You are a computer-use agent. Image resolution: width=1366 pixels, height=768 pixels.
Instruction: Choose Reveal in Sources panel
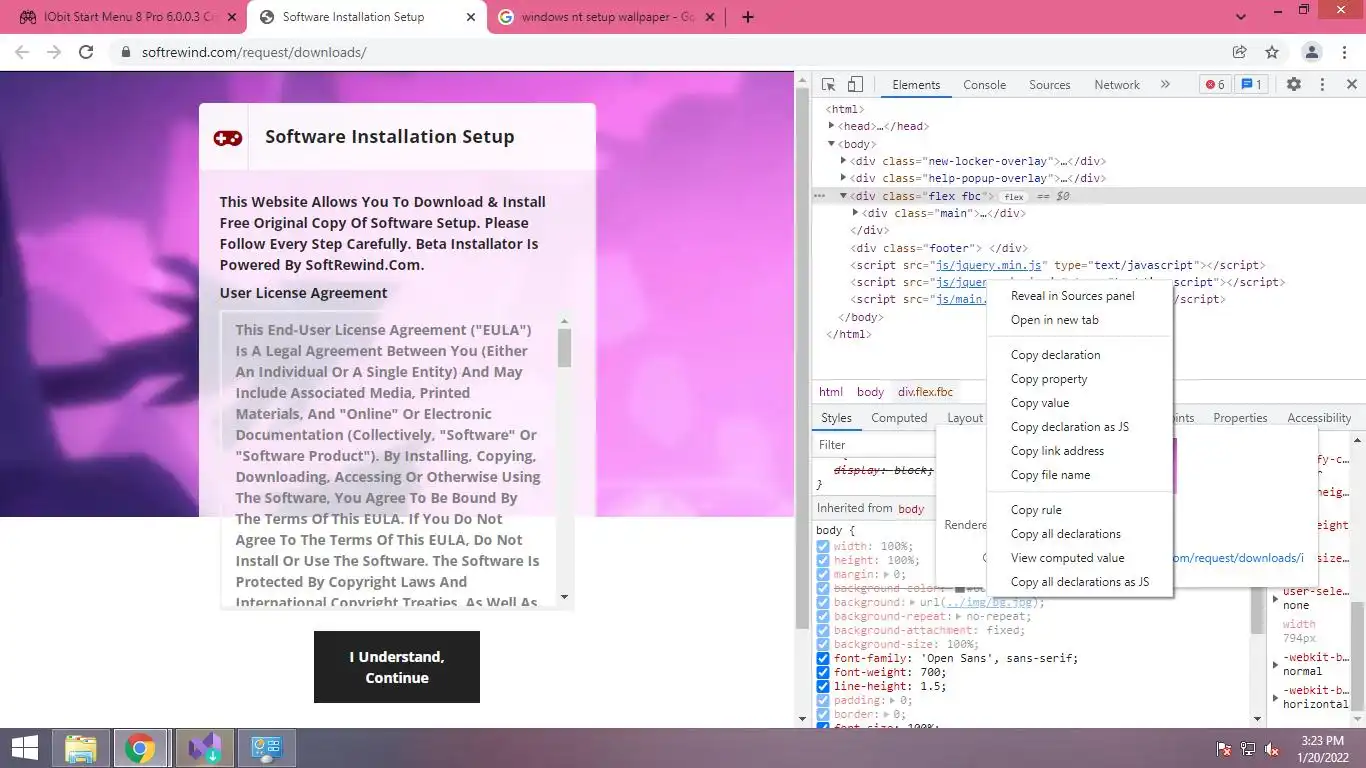[1072, 296]
